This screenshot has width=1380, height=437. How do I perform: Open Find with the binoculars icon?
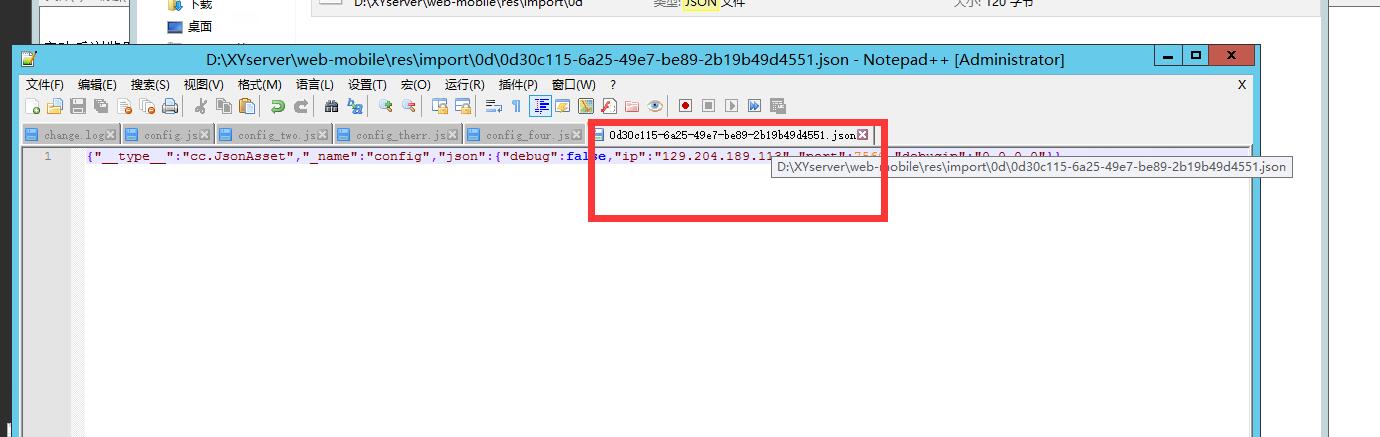(x=332, y=106)
